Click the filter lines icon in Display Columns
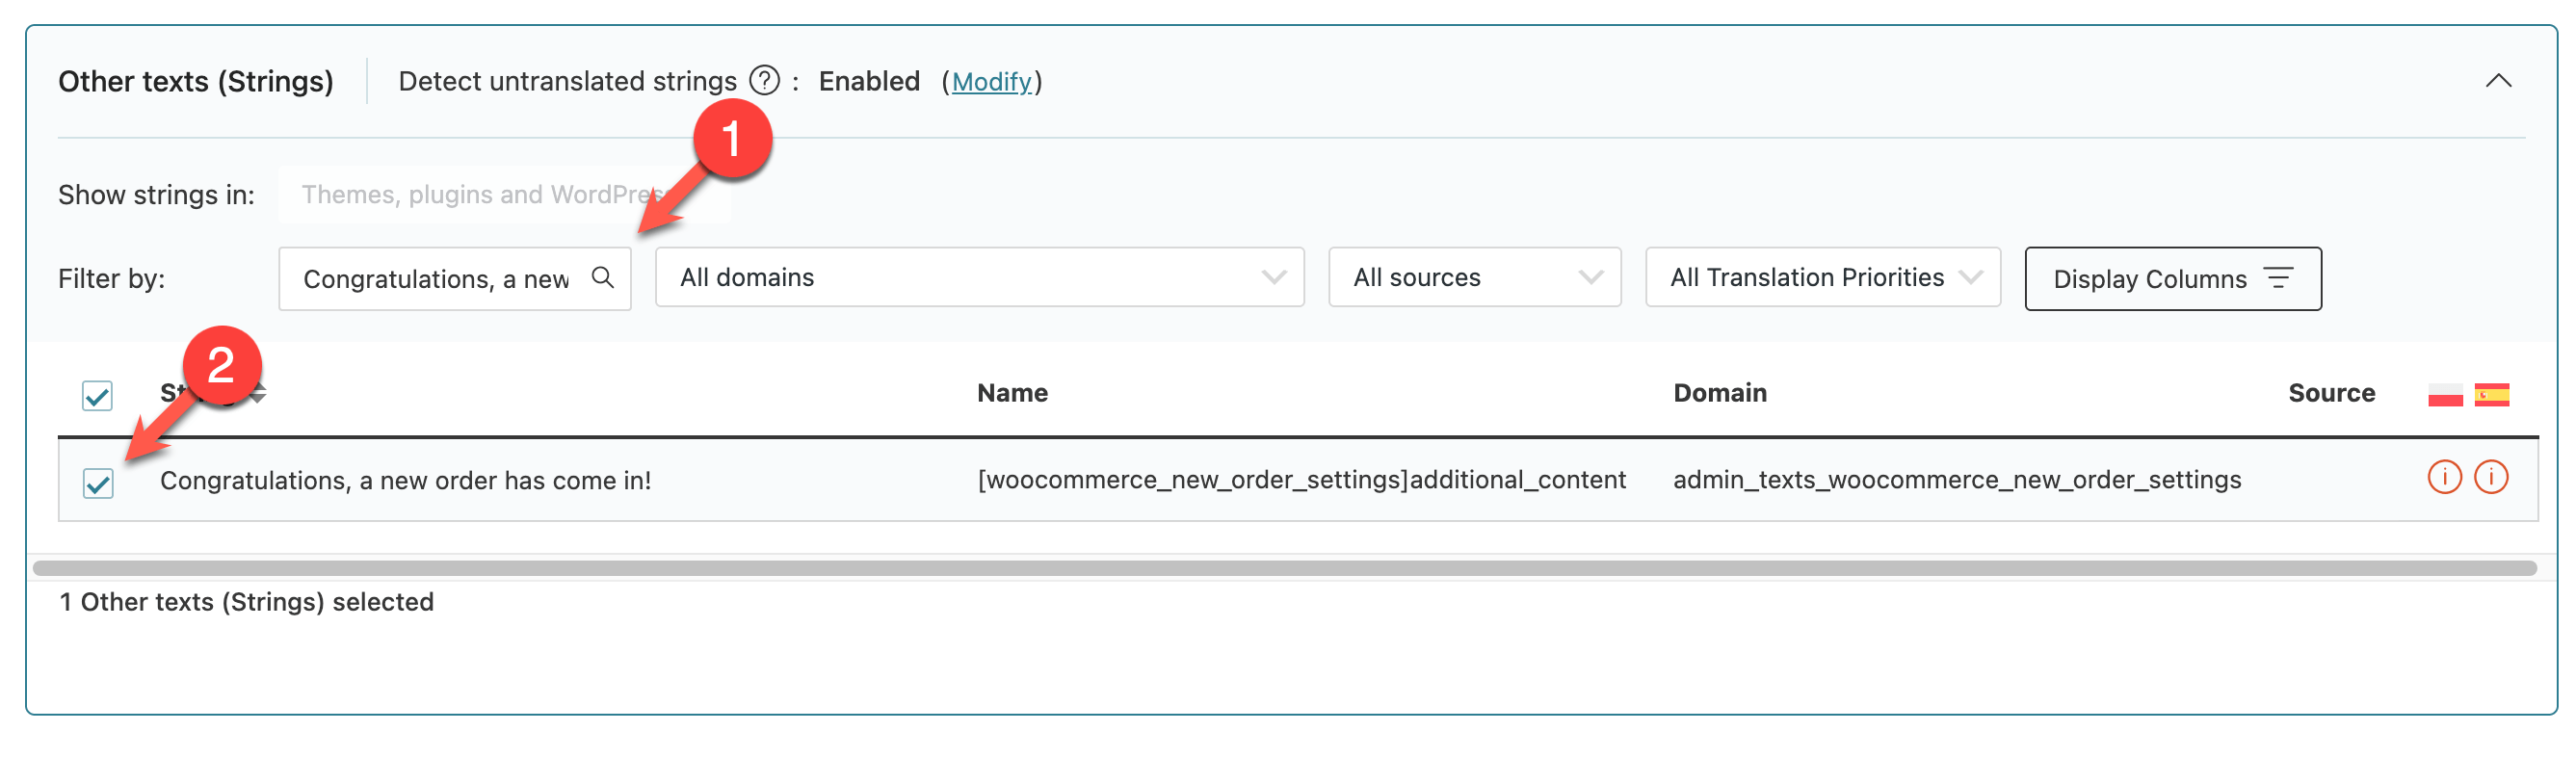Image resolution: width=2576 pixels, height=784 pixels. click(2278, 278)
